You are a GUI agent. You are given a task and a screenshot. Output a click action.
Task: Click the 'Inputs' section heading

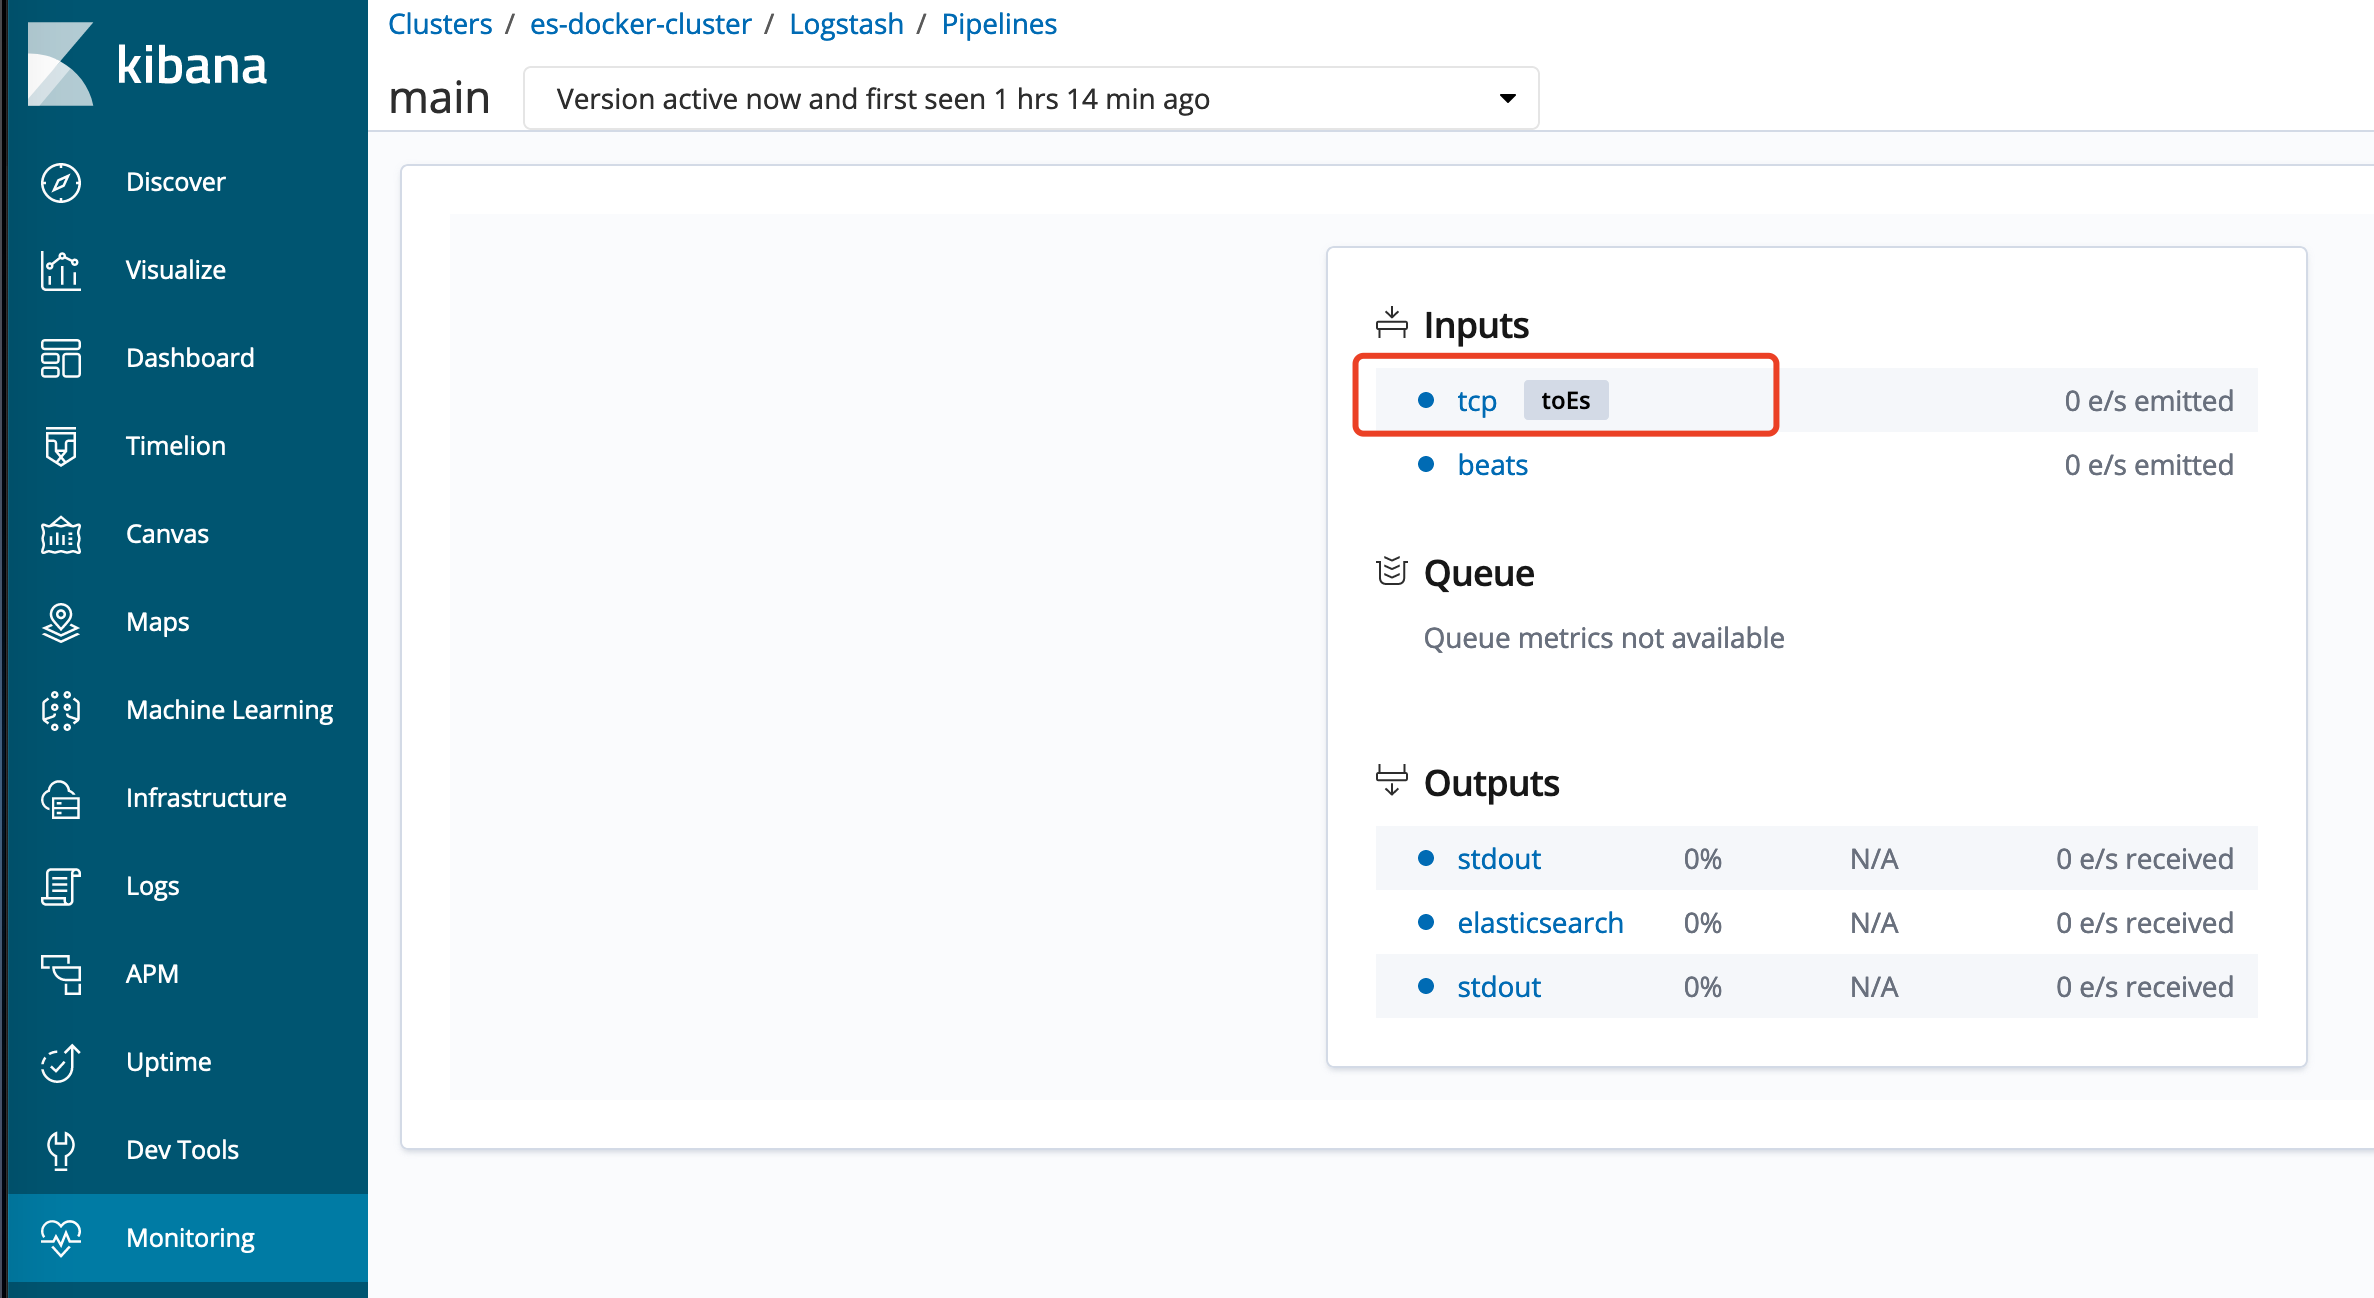pyautogui.click(x=1475, y=325)
